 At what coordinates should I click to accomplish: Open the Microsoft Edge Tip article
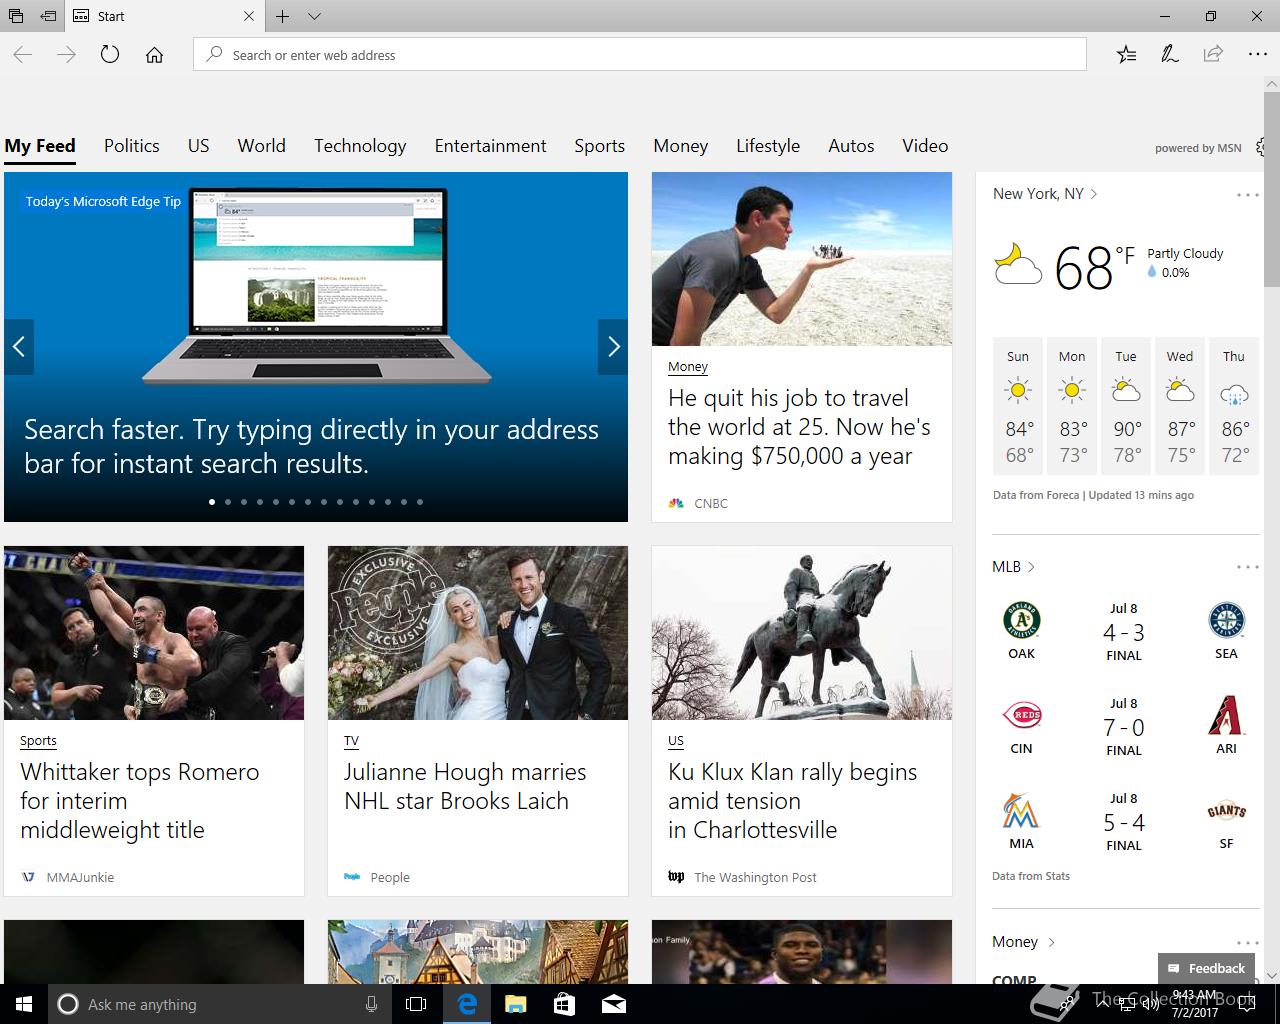[311, 447]
